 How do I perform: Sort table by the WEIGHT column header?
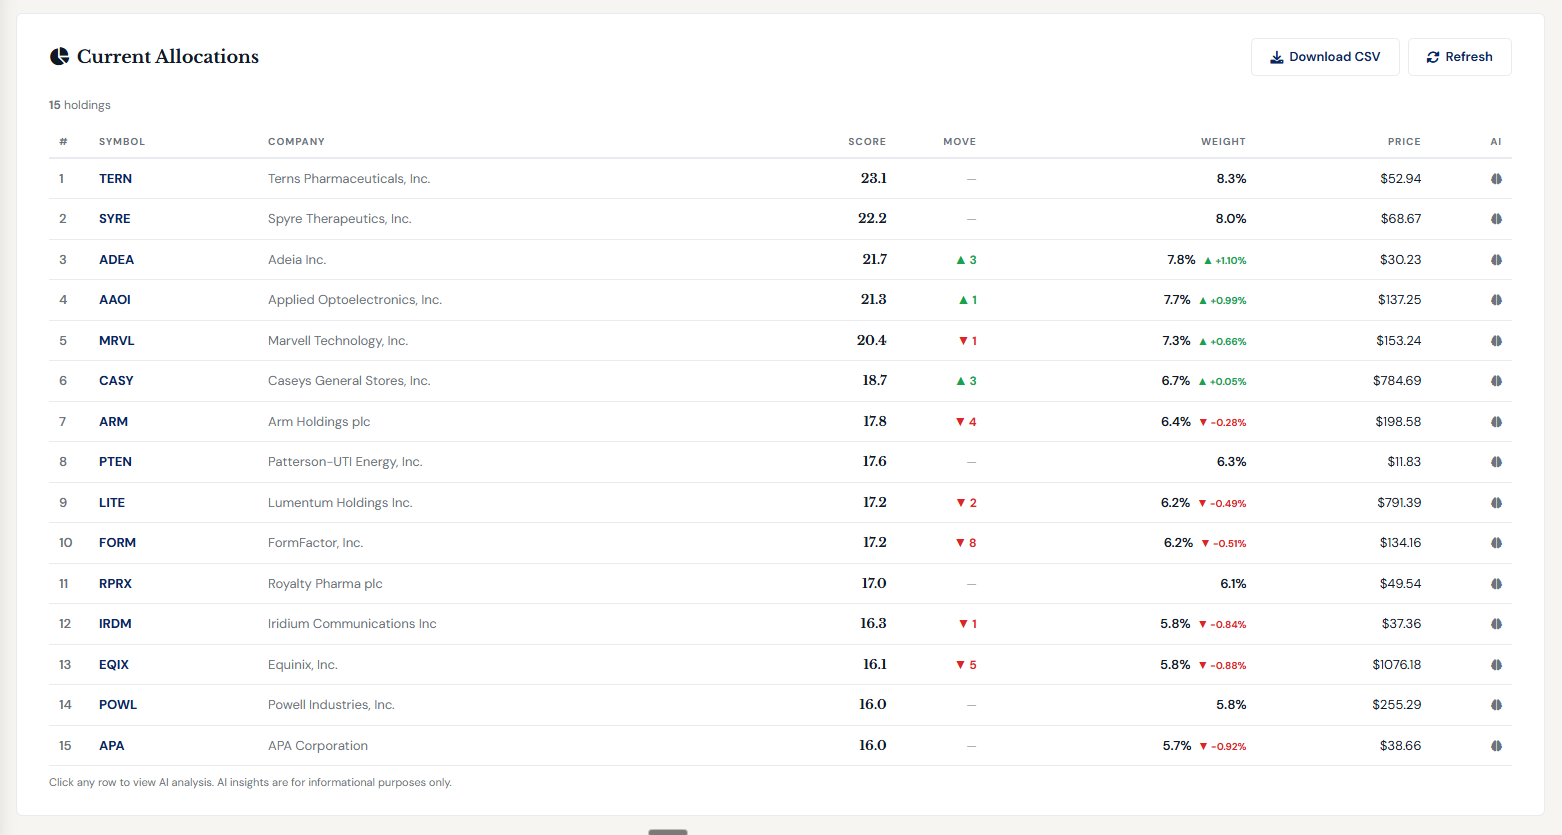1223,141
